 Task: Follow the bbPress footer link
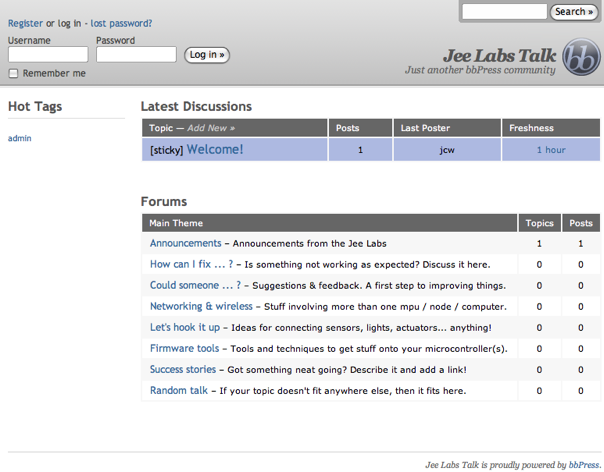point(584,465)
